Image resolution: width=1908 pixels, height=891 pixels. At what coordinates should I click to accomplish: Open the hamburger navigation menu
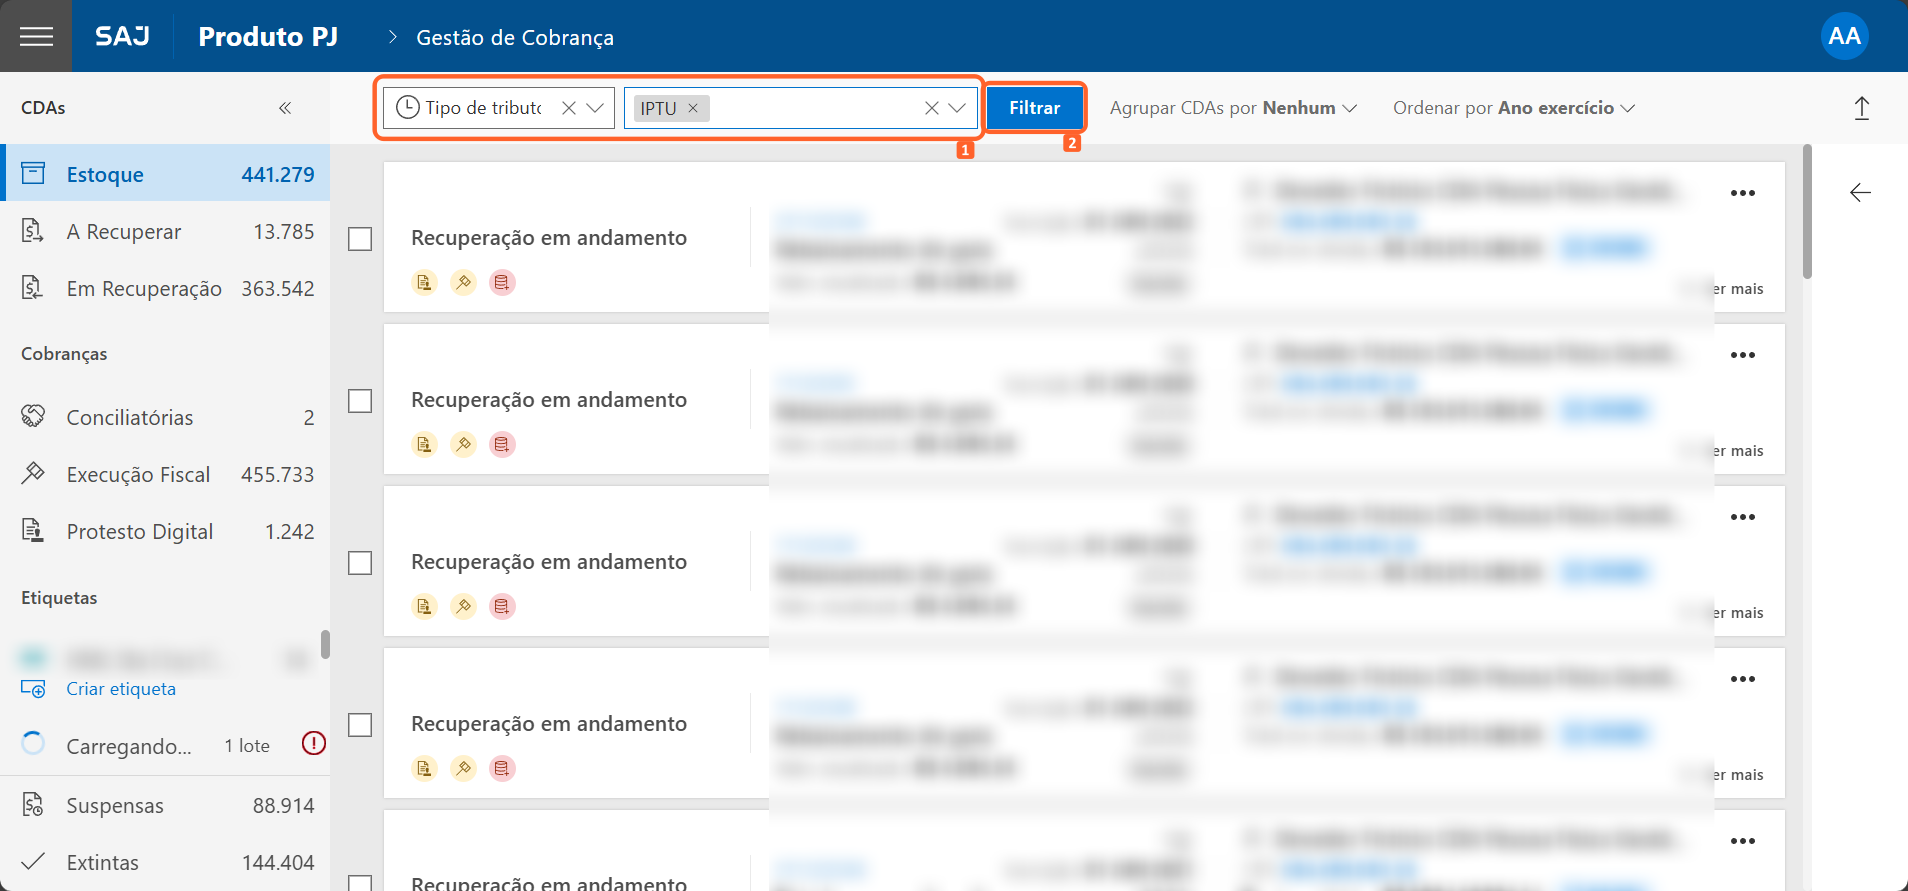pyautogui.click(x=36, y=37)
